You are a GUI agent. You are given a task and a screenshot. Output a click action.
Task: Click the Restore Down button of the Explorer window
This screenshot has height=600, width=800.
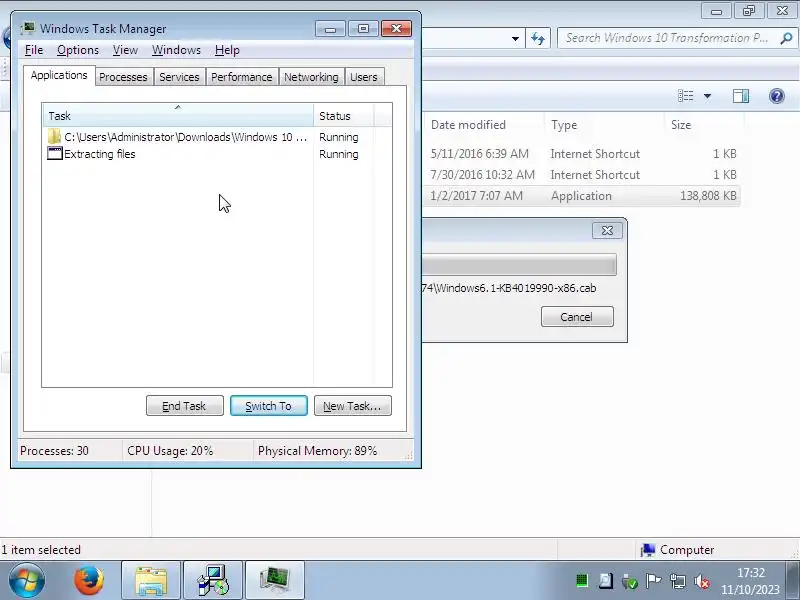point(749,10)
